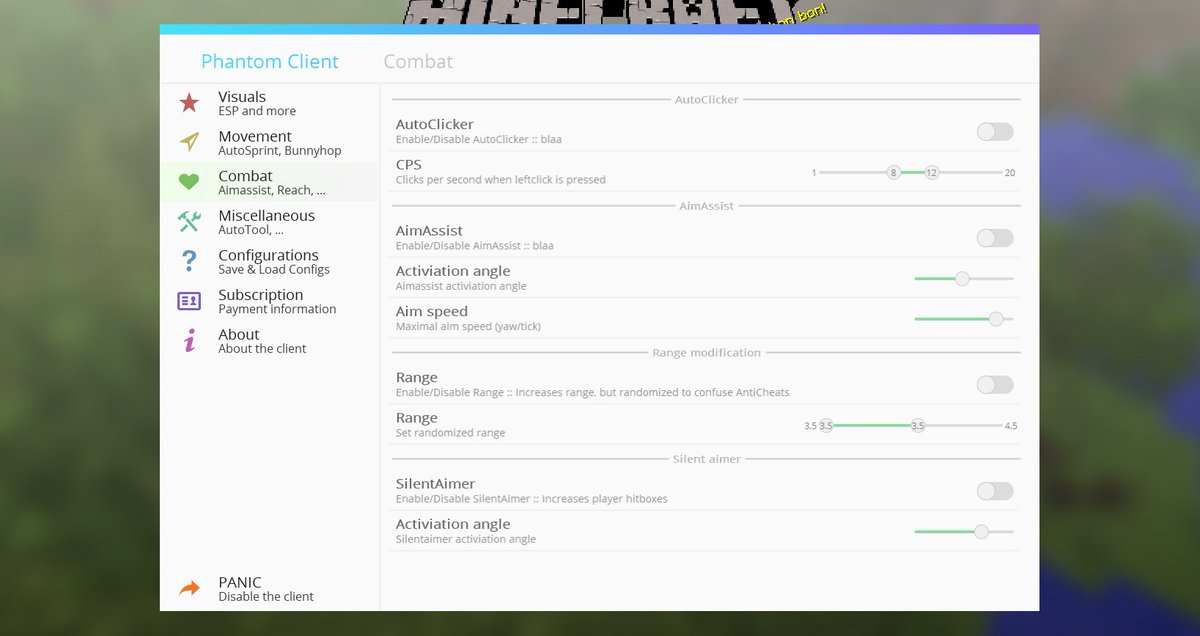
Task: Click the upper Range slider handle
Action: (x=918, y=426)
